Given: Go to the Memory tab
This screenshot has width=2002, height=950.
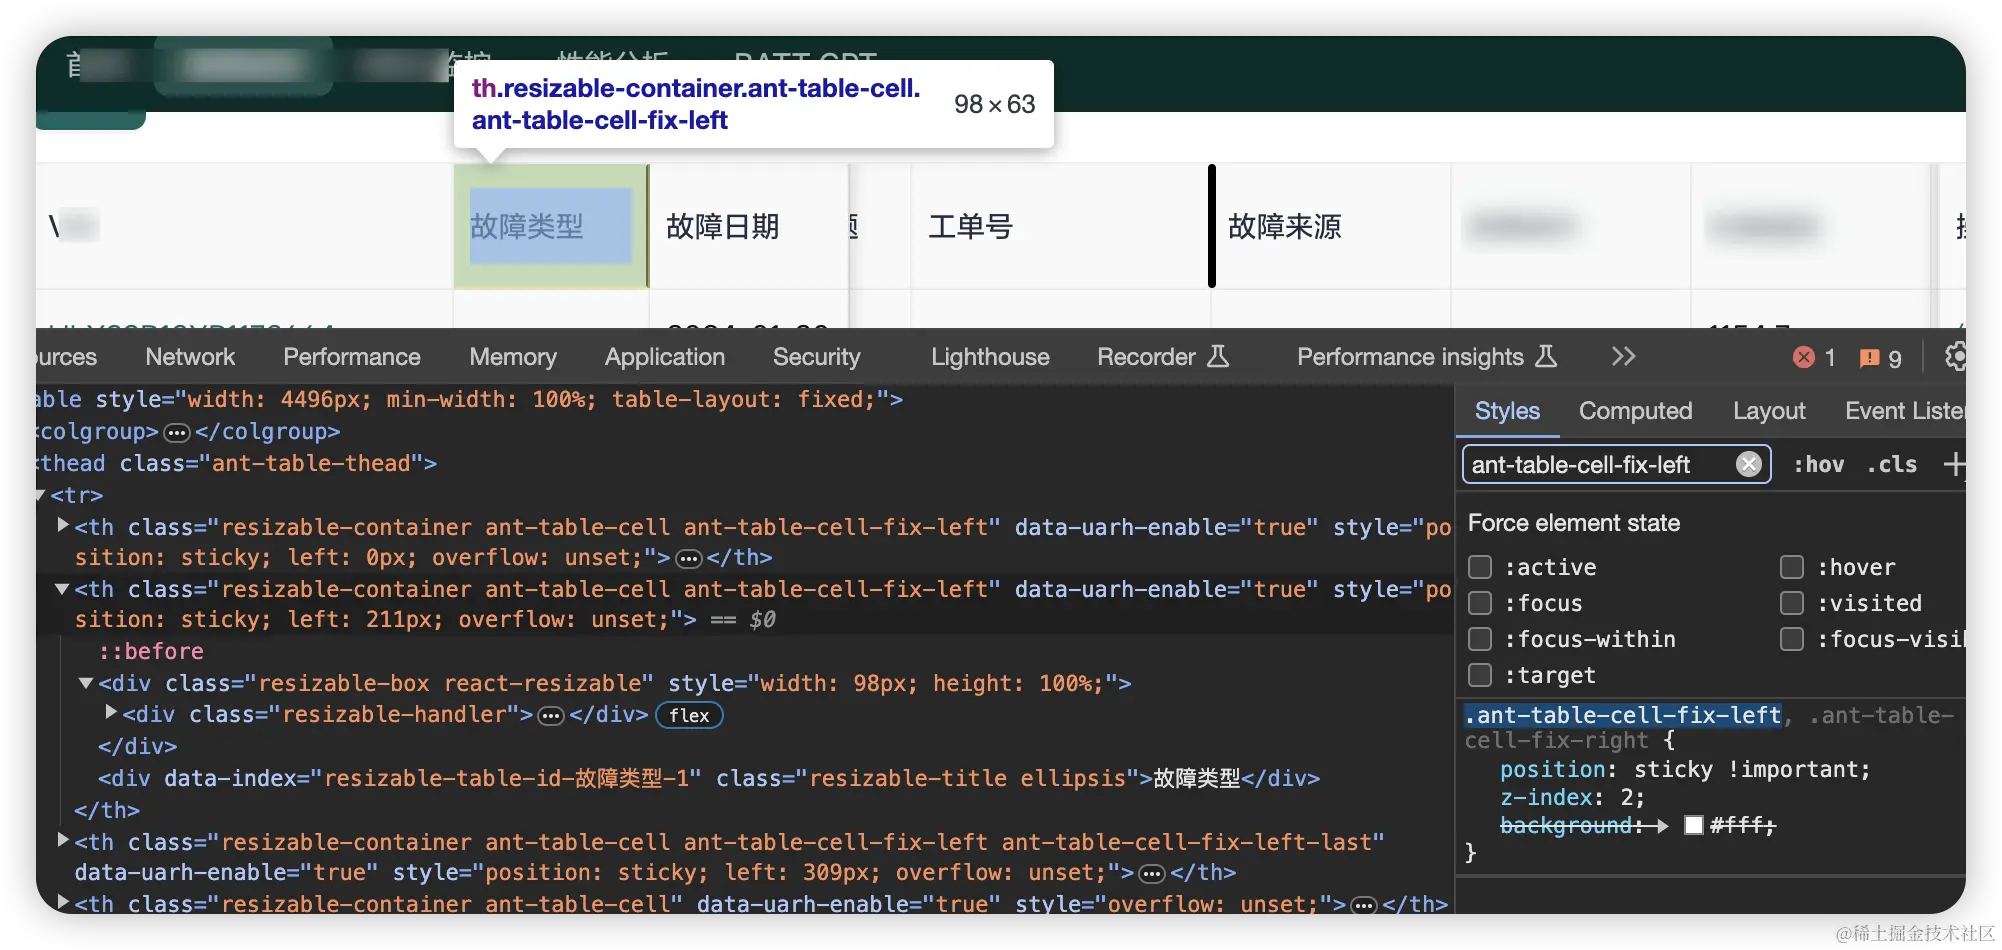Looking at the screenshot, I should (x=513, y=357).
